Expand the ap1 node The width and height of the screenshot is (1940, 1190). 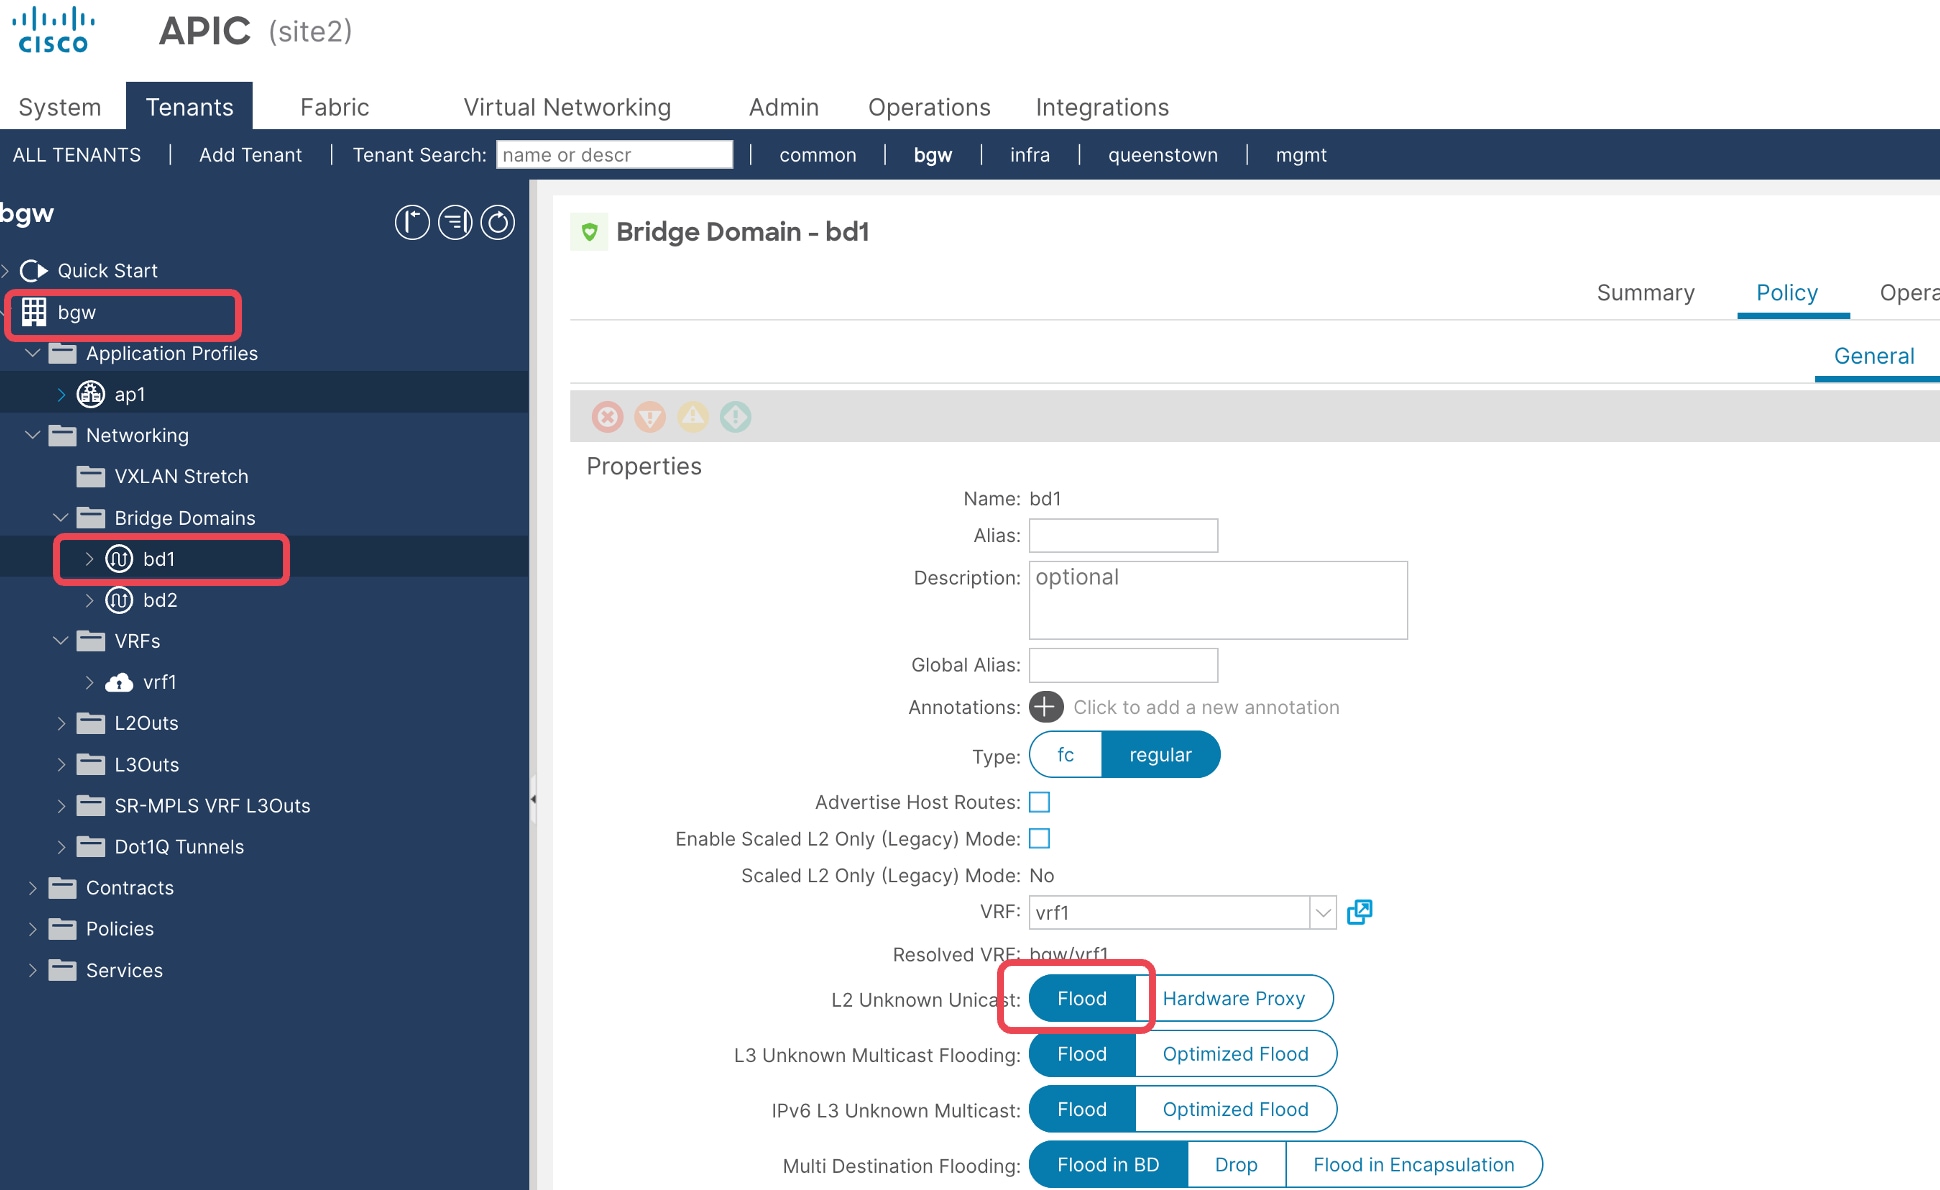coord(62,394)
